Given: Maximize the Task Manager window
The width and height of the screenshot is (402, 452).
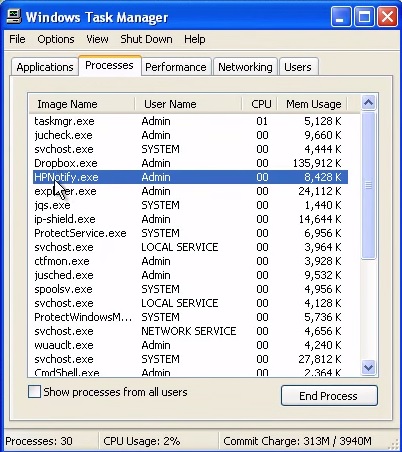Looking at the screenshot, I should pos(364,16).
